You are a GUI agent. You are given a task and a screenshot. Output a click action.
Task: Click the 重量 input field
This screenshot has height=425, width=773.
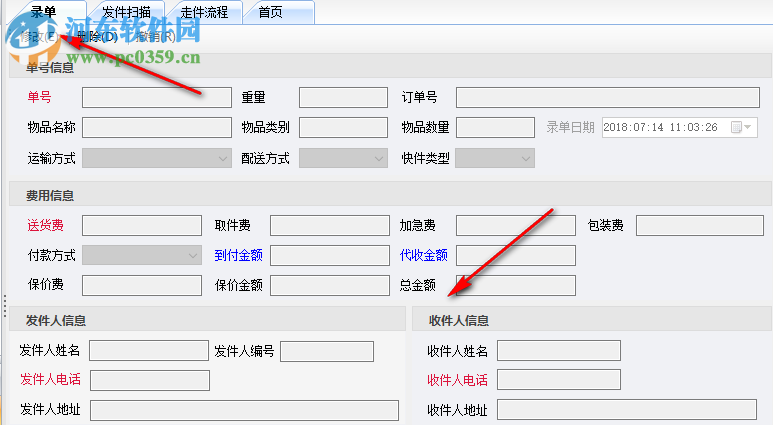pyautogui.click(x=343, y=98)
